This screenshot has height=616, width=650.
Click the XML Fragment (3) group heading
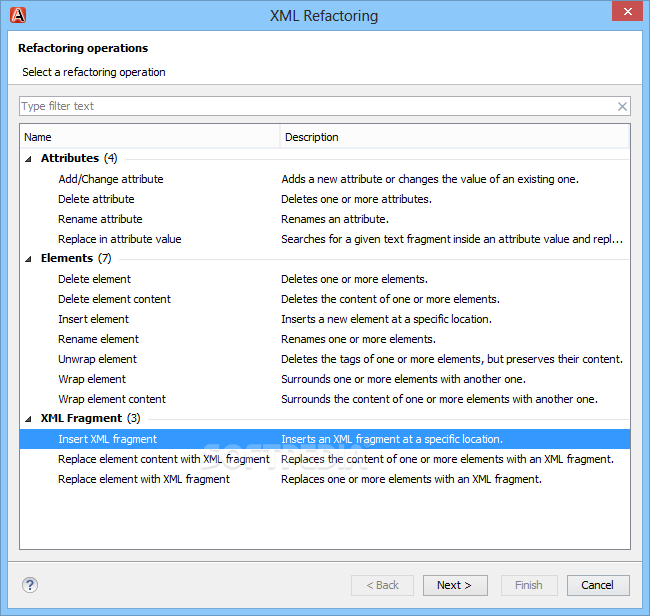click(x=90, y=418)
